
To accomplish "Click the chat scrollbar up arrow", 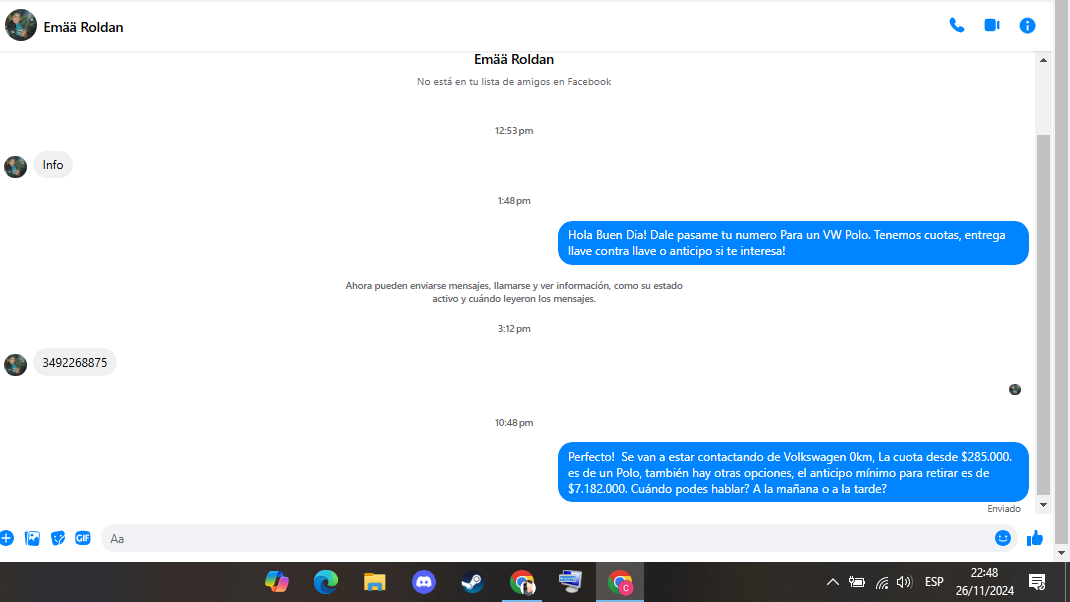I will (x=1043, y=60).
